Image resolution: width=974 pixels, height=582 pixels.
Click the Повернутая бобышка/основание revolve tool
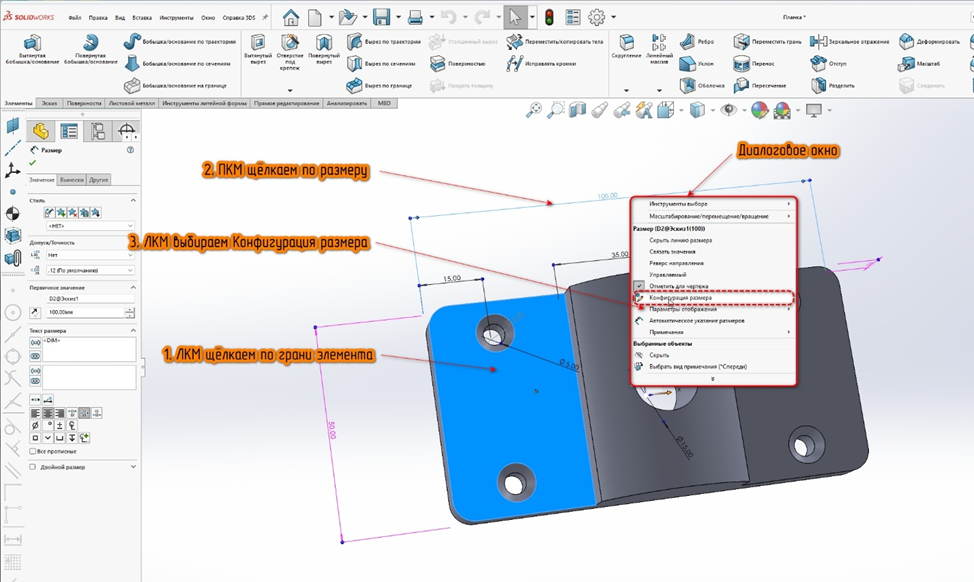[91, 50]
